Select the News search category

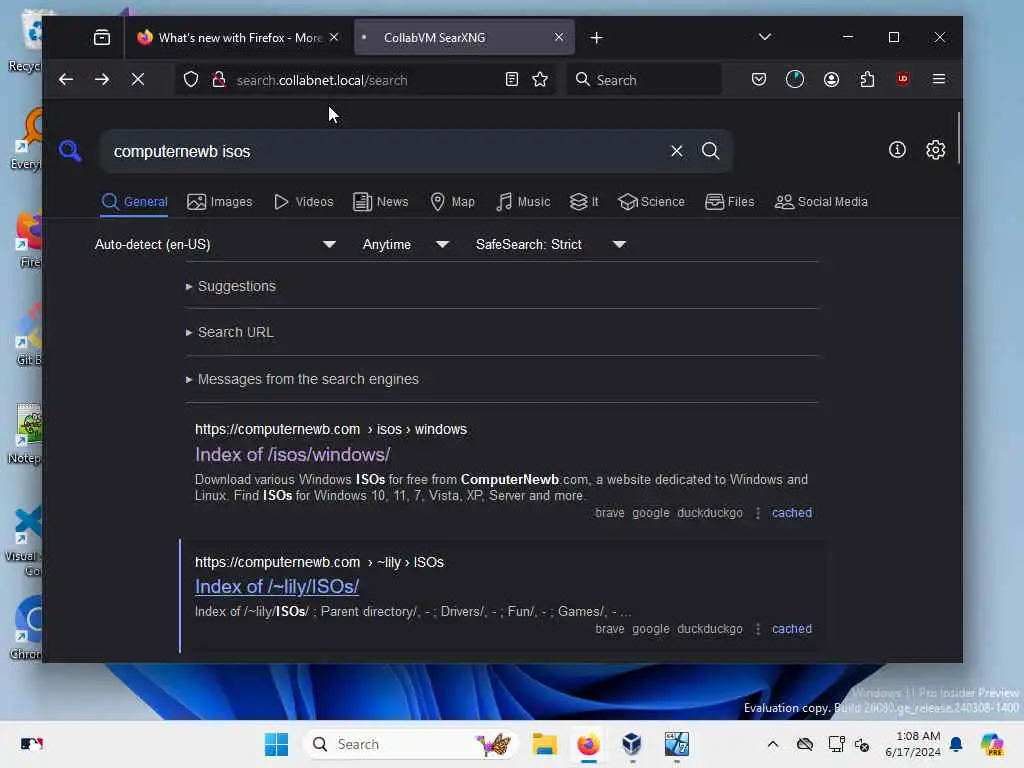381,202
